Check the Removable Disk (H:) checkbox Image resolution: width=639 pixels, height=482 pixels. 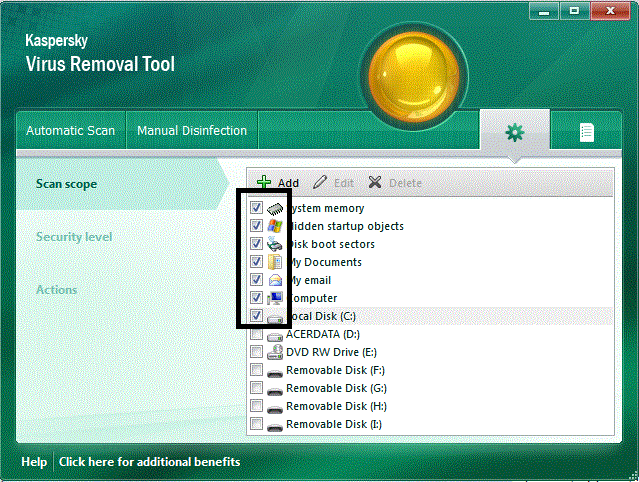pyautogui.click(x=256, y=406)
